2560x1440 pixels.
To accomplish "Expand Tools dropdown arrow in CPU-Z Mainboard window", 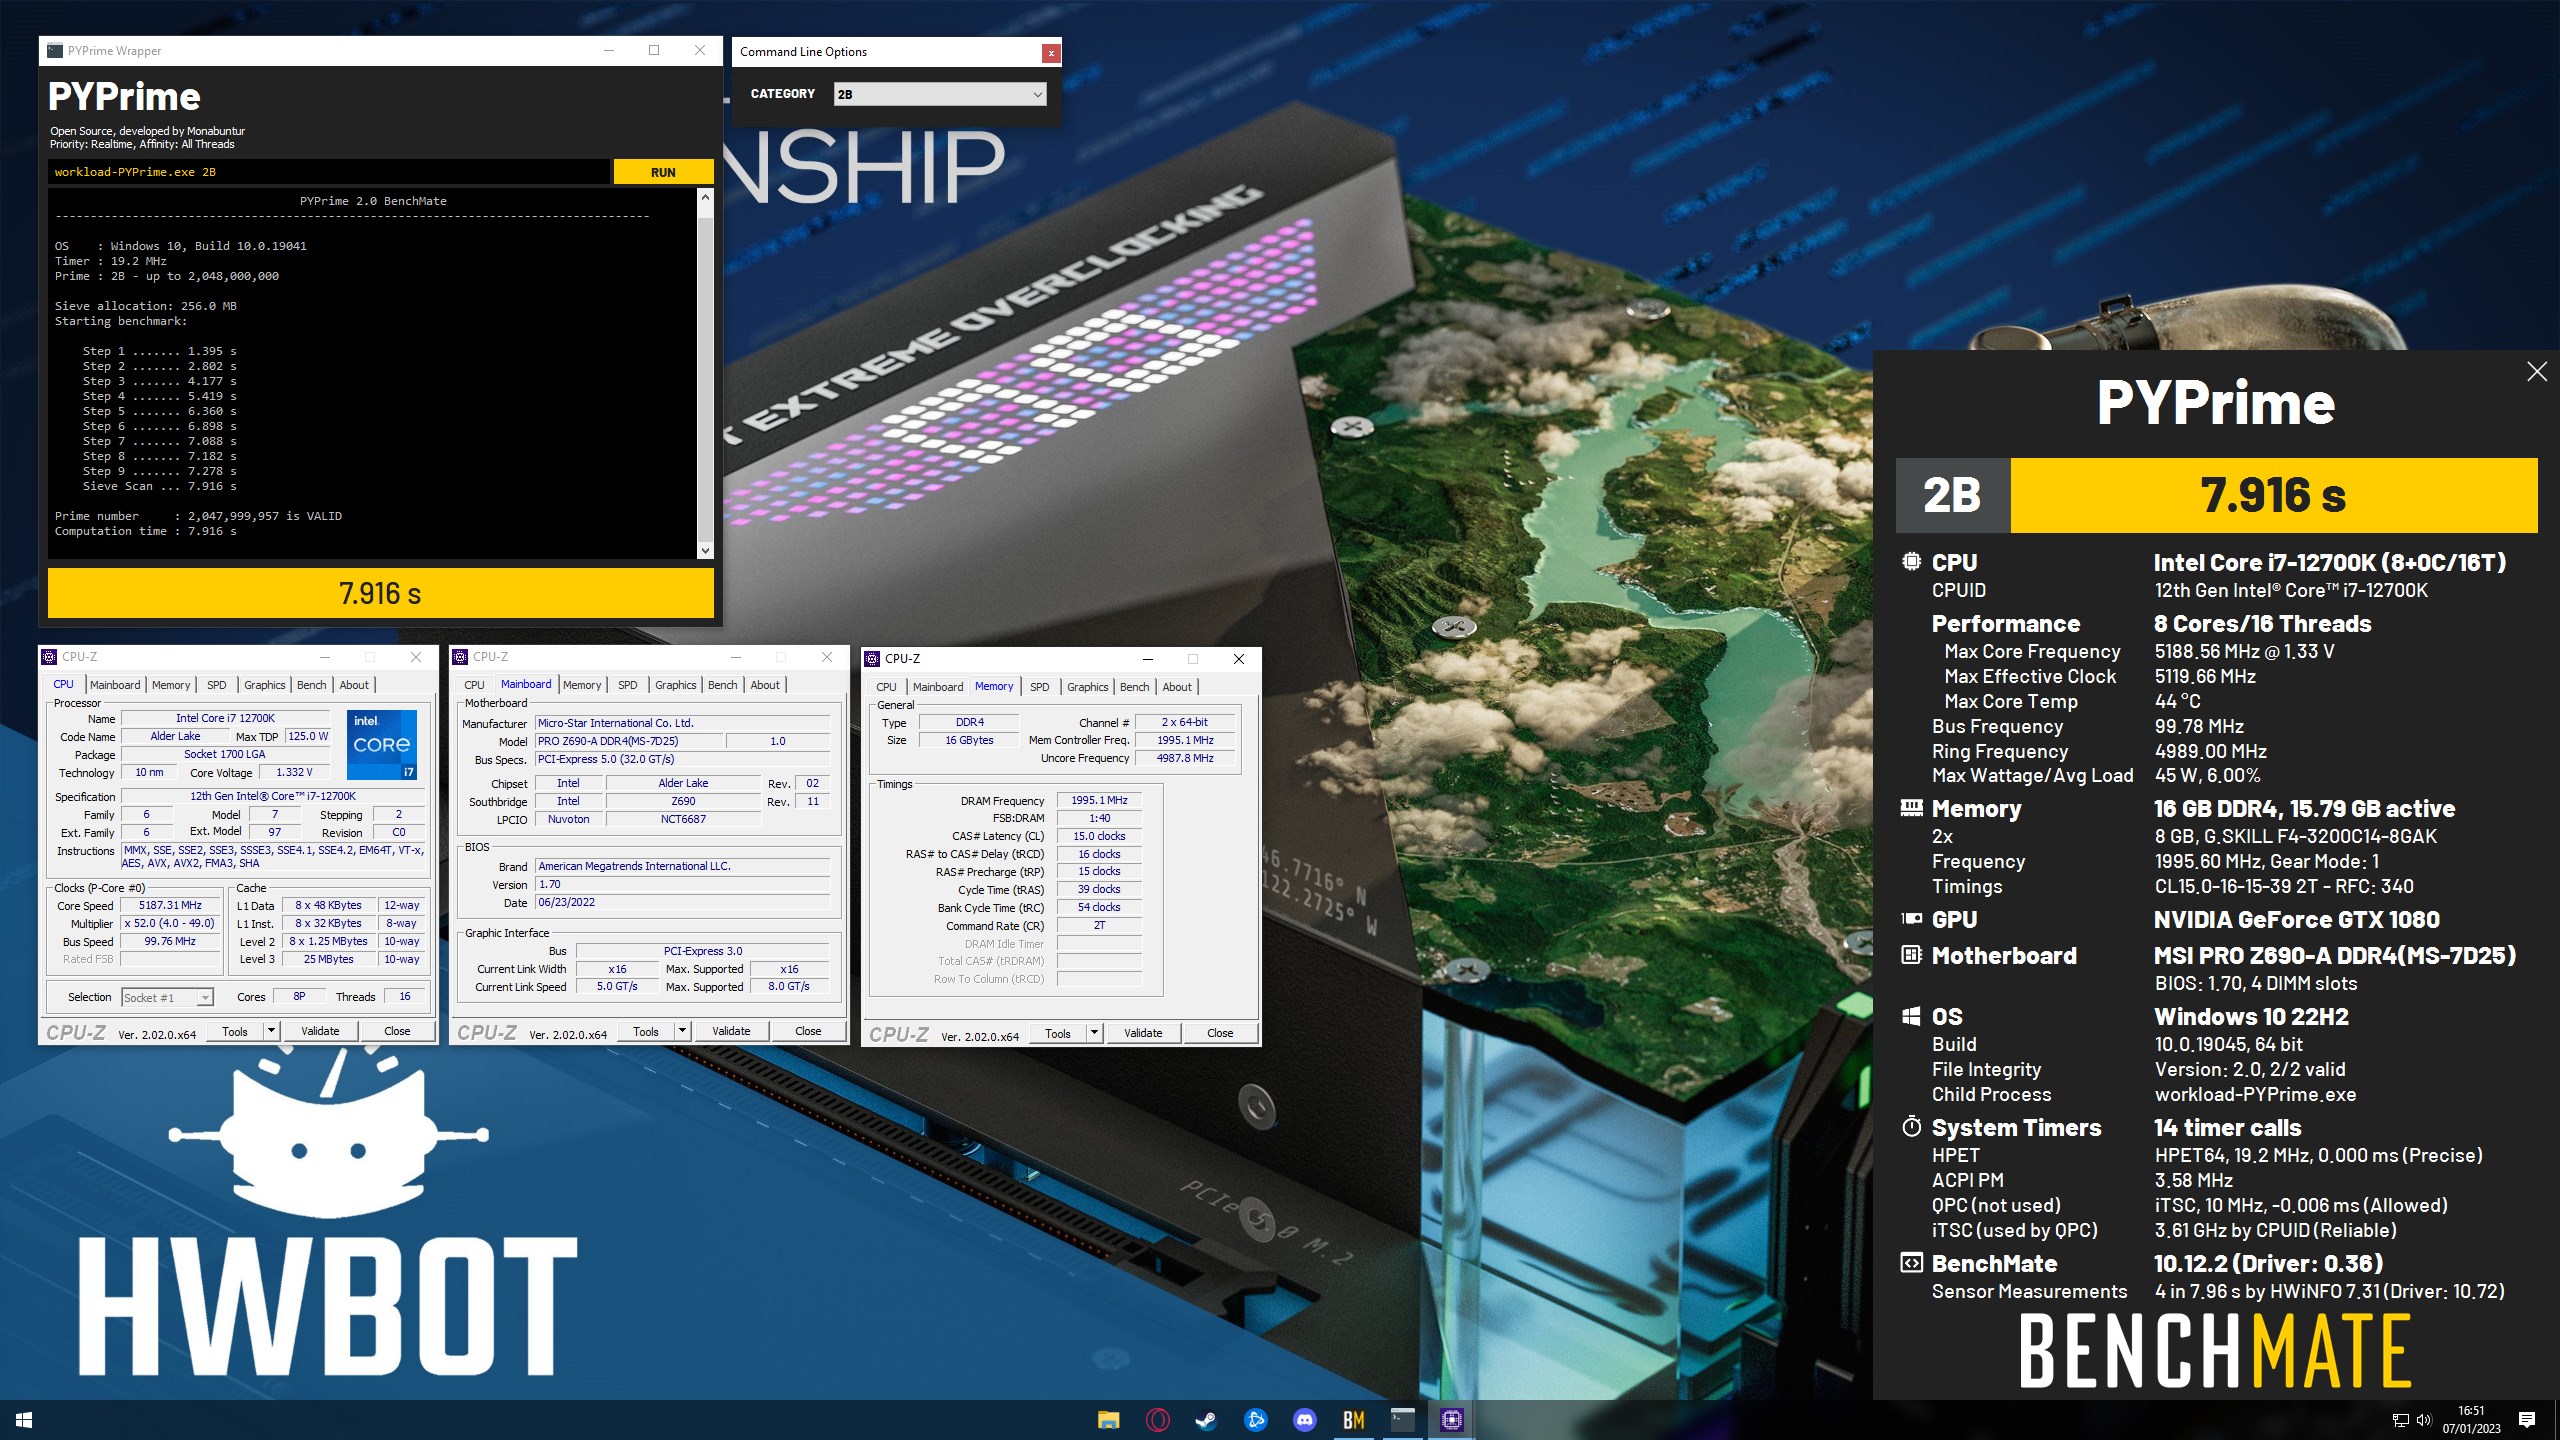I will point(682,1031).
